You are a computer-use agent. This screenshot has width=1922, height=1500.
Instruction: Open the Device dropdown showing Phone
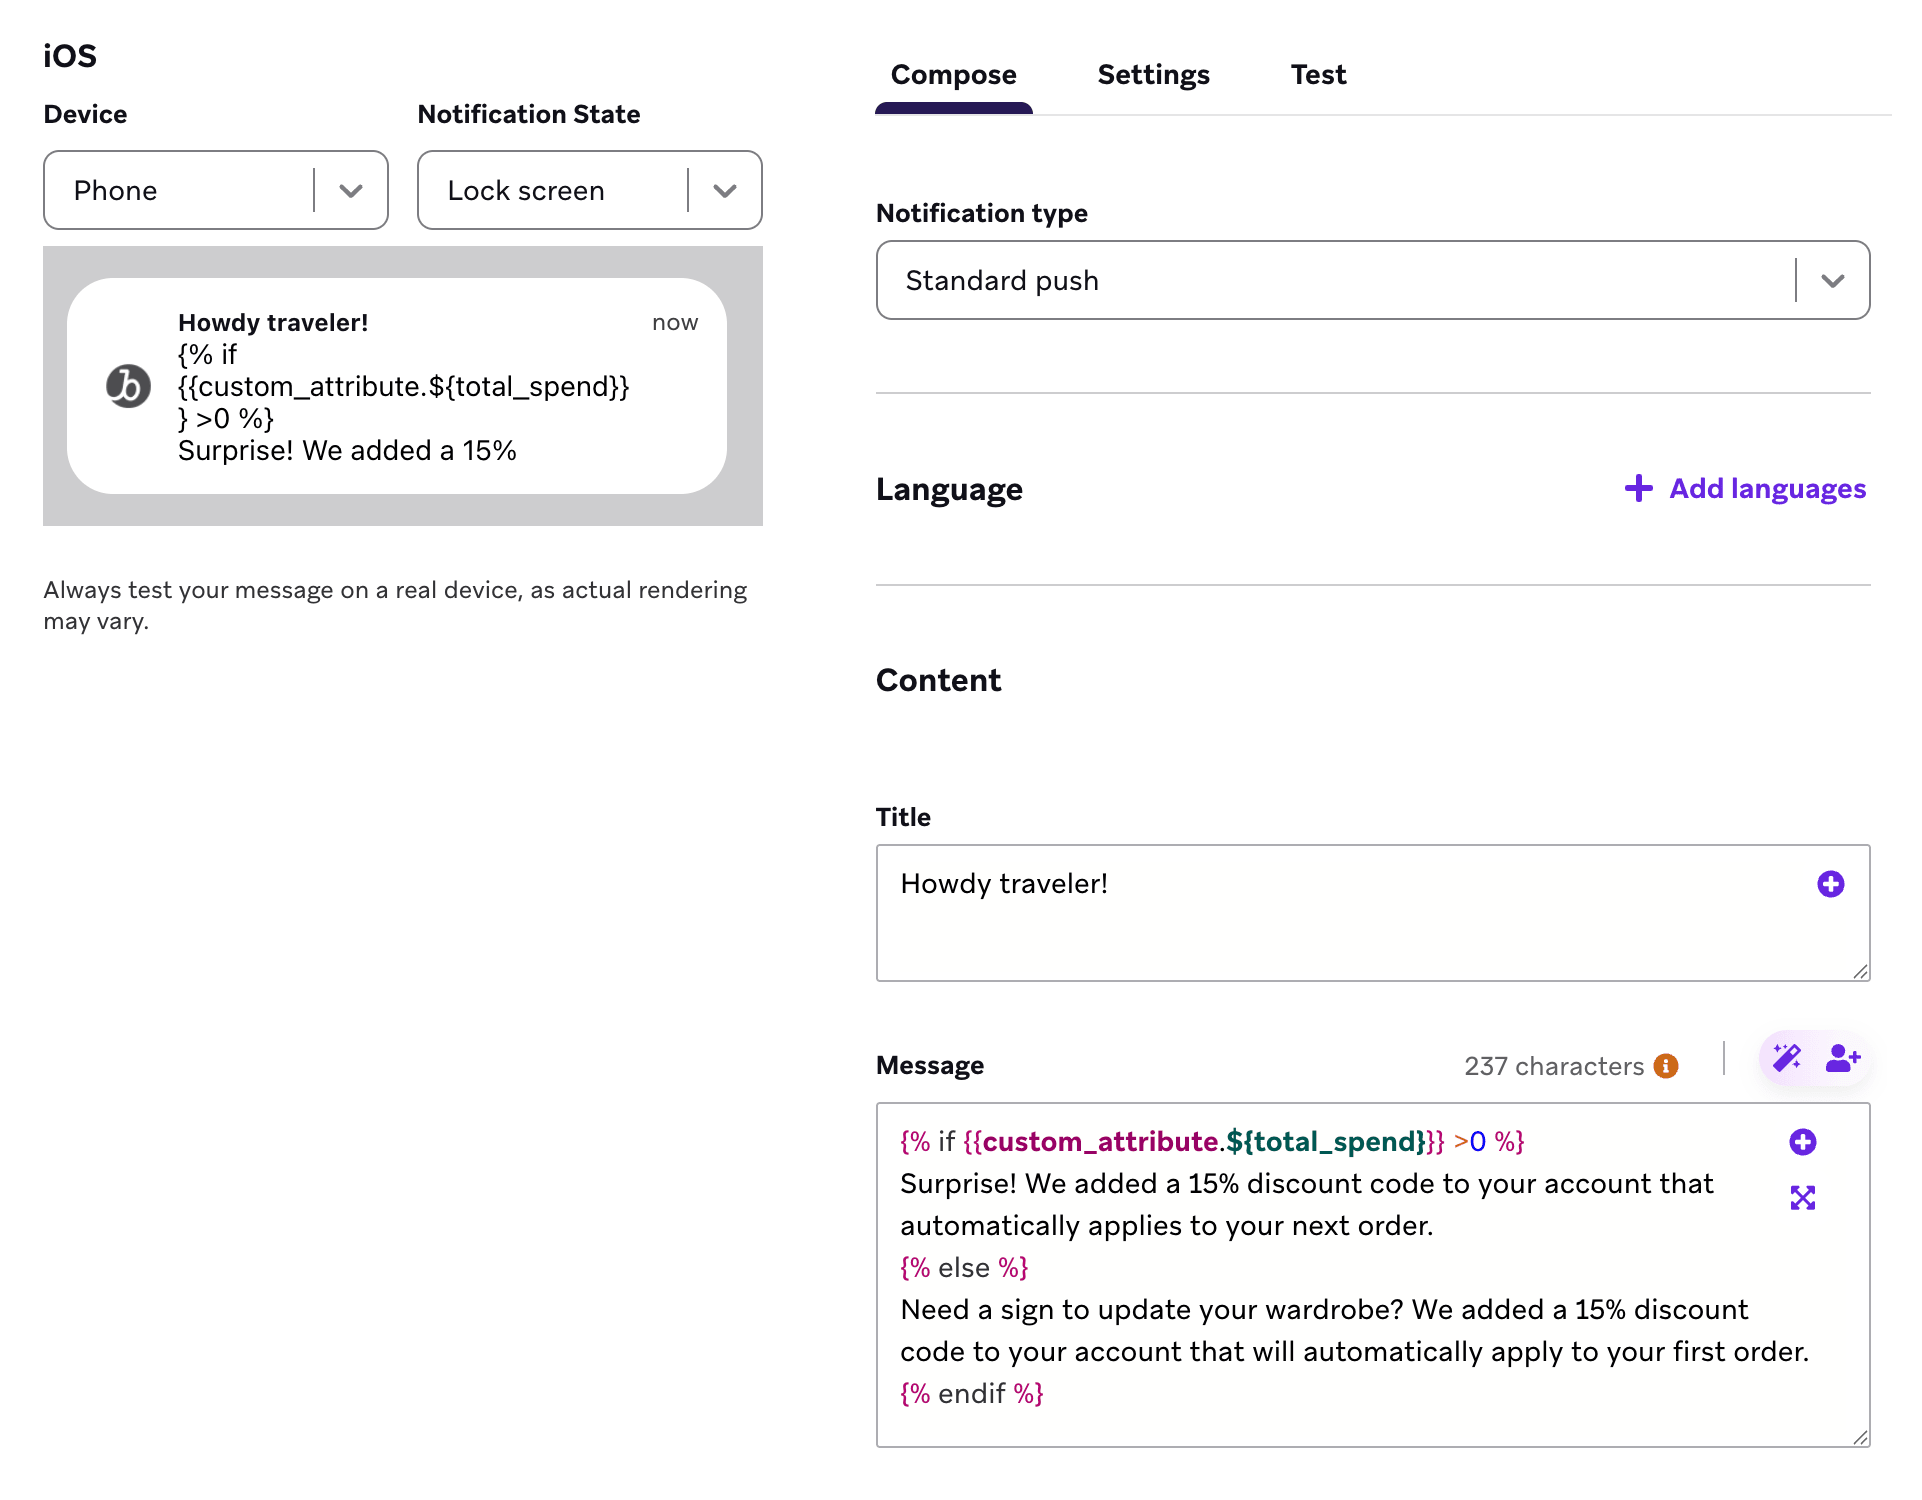tap(216, 190)
